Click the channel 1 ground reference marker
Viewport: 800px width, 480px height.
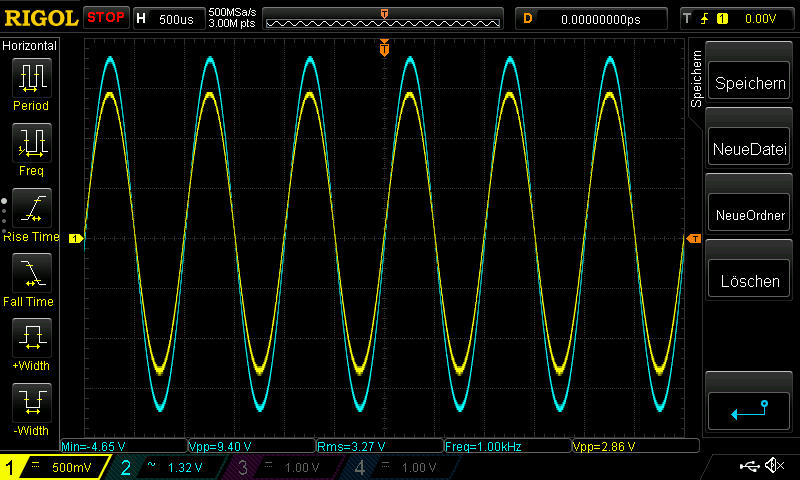[x=76, y=238]
